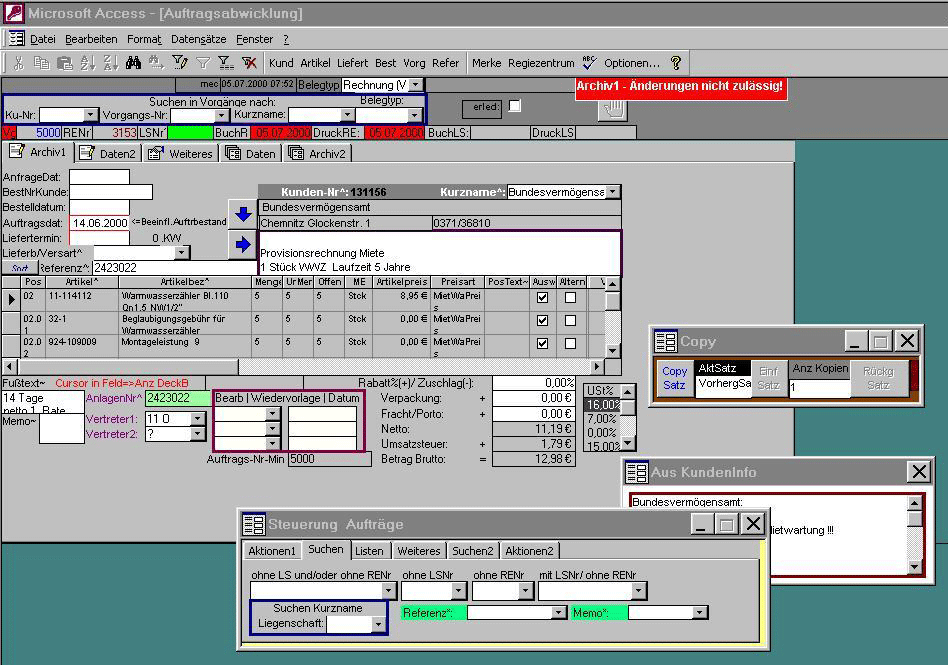This screenshot has height=665, width=948.
Task: Click in the AnfrageDat input field
Action: (x=99, y=177)
